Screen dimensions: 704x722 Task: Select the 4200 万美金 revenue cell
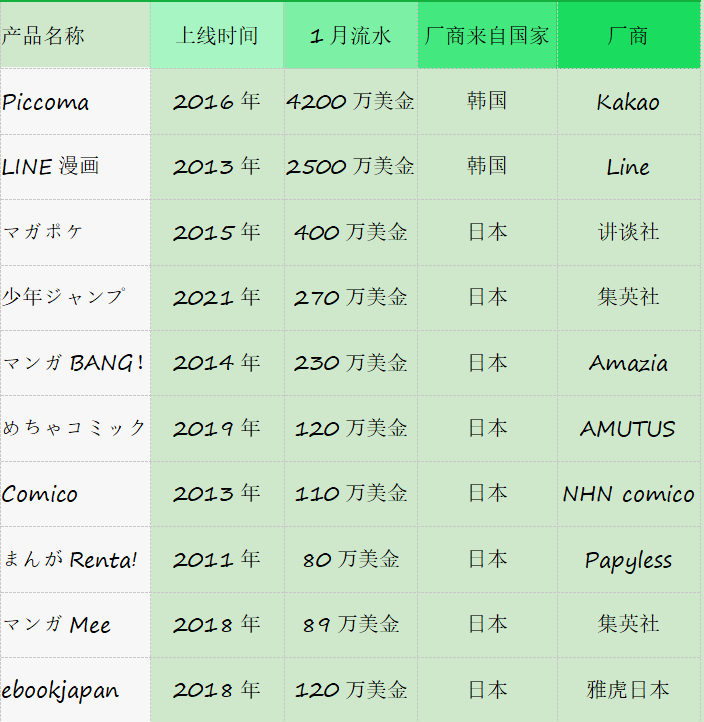point(350,102)
